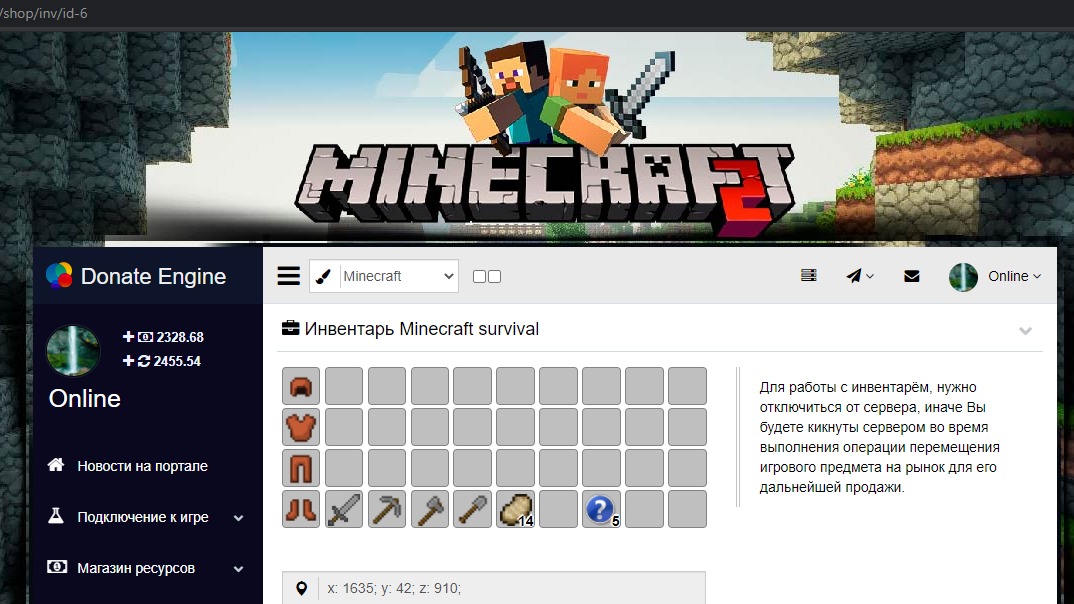The width and height of the screenshot is (1074, 604).
Task: Click the Donate Engine logo link
Action: 137,277
